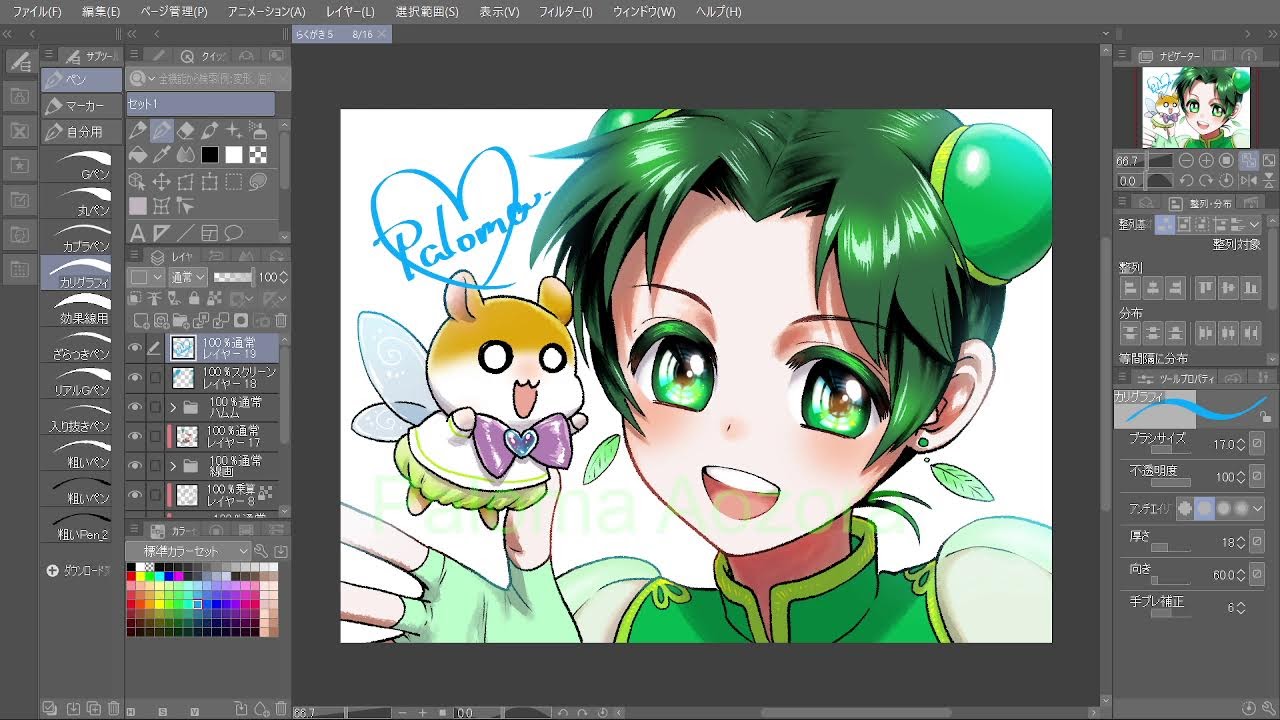Open the 通常 blending mode dropdown
Image resolution: width=1280 pixels, height=720 pixels.
(188, 277)
